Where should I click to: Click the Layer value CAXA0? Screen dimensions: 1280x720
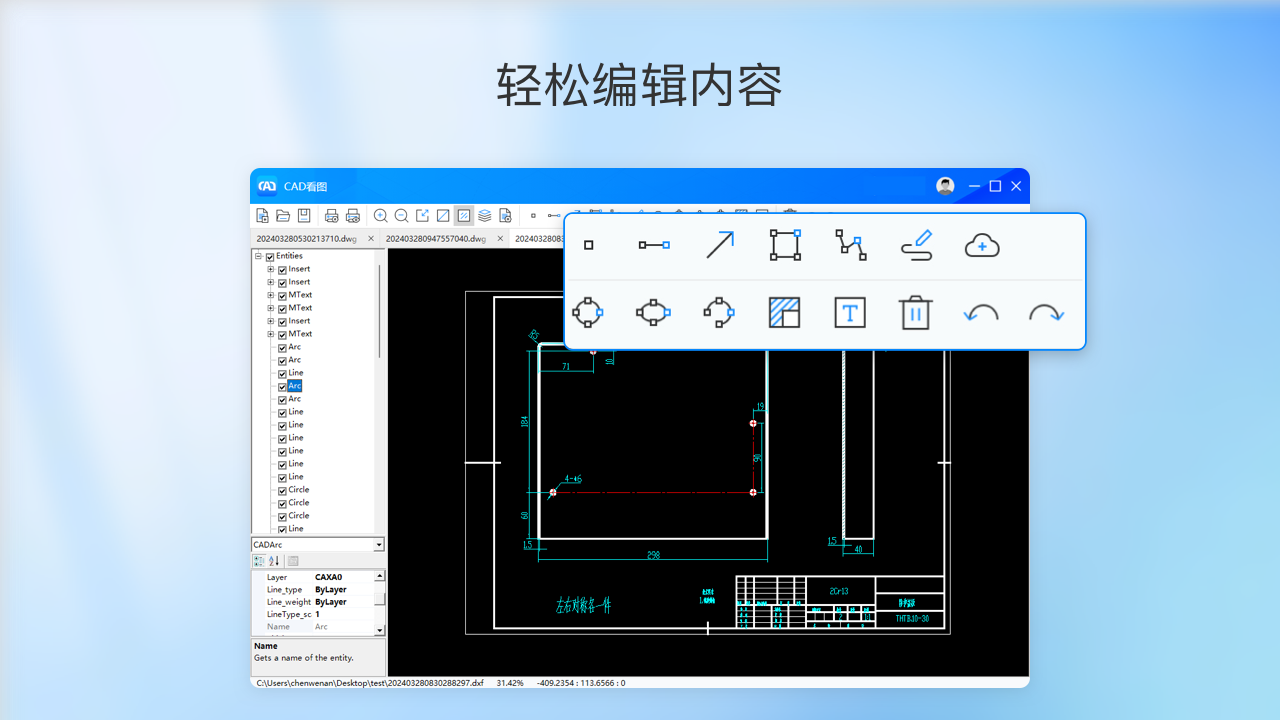[328, 577]
